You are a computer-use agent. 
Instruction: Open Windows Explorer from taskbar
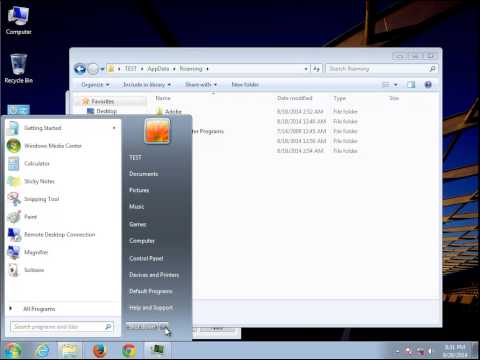click(69, 350)
